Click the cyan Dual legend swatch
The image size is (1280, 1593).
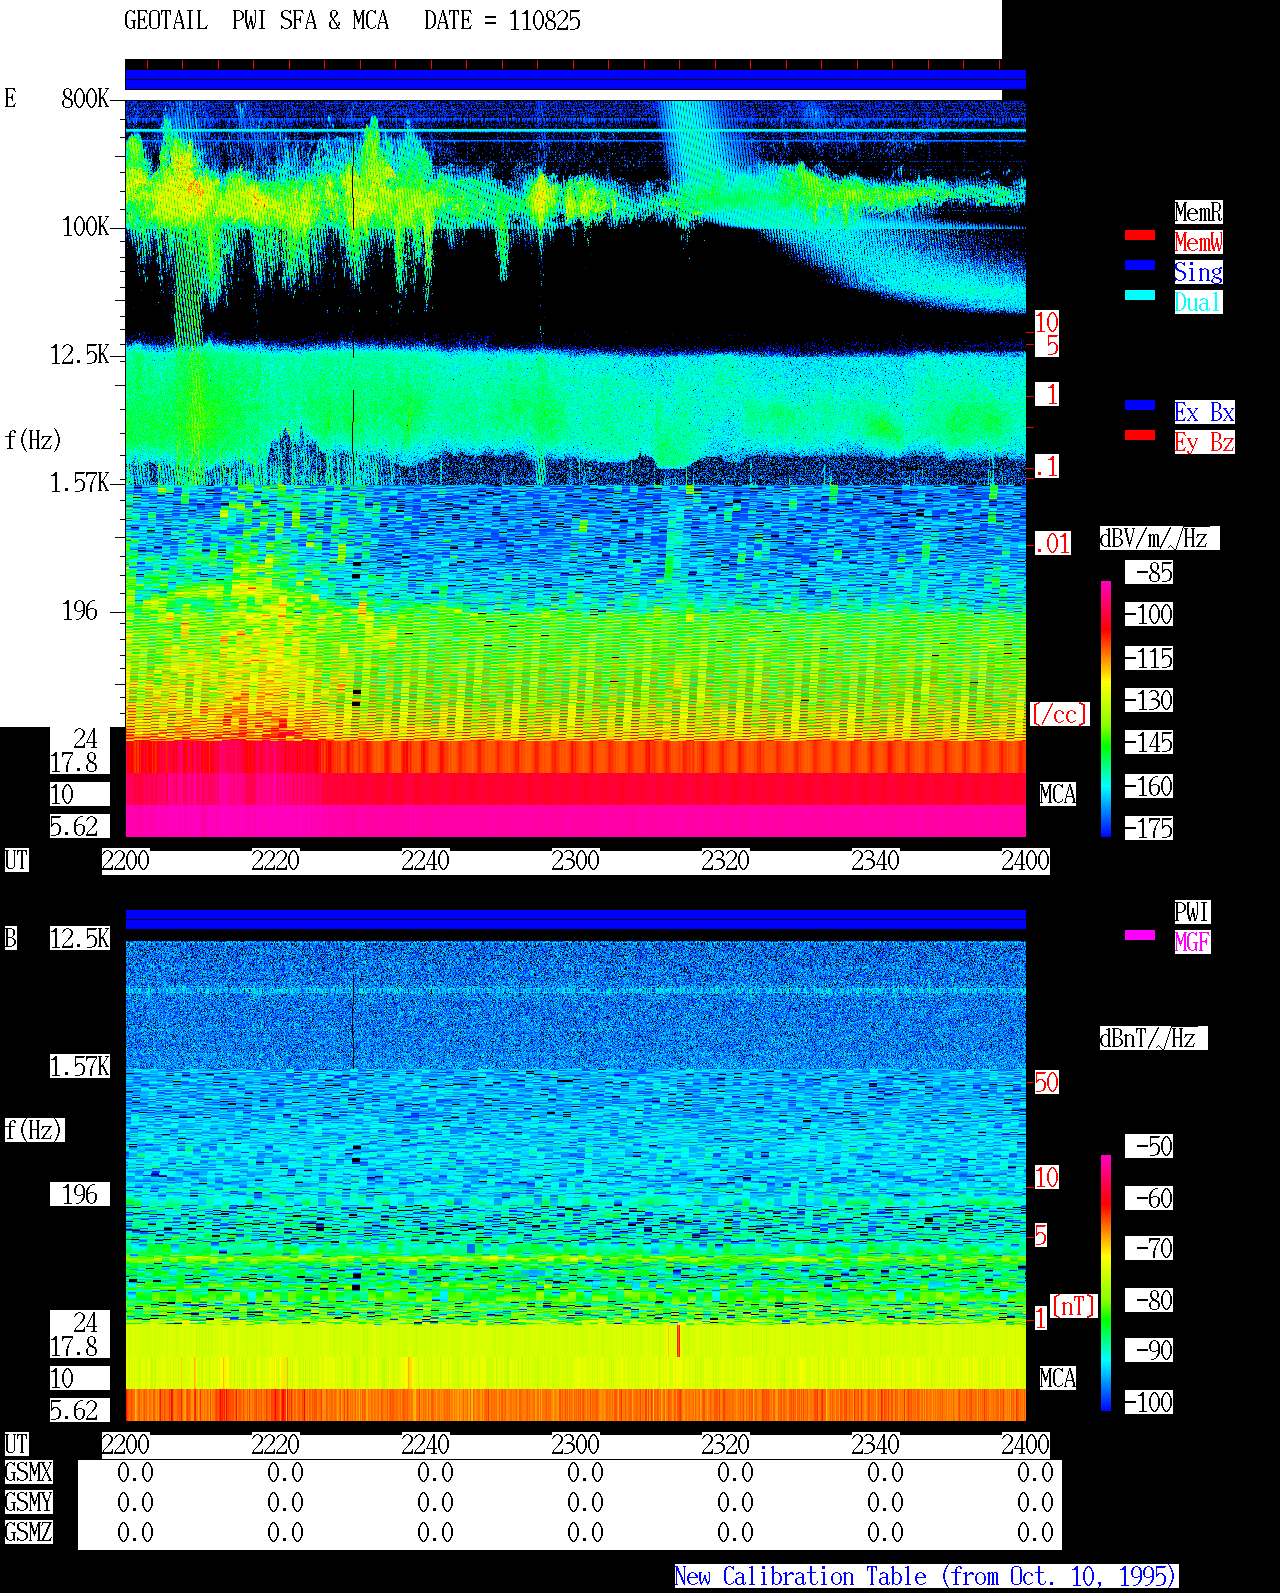coord(1140,295)
